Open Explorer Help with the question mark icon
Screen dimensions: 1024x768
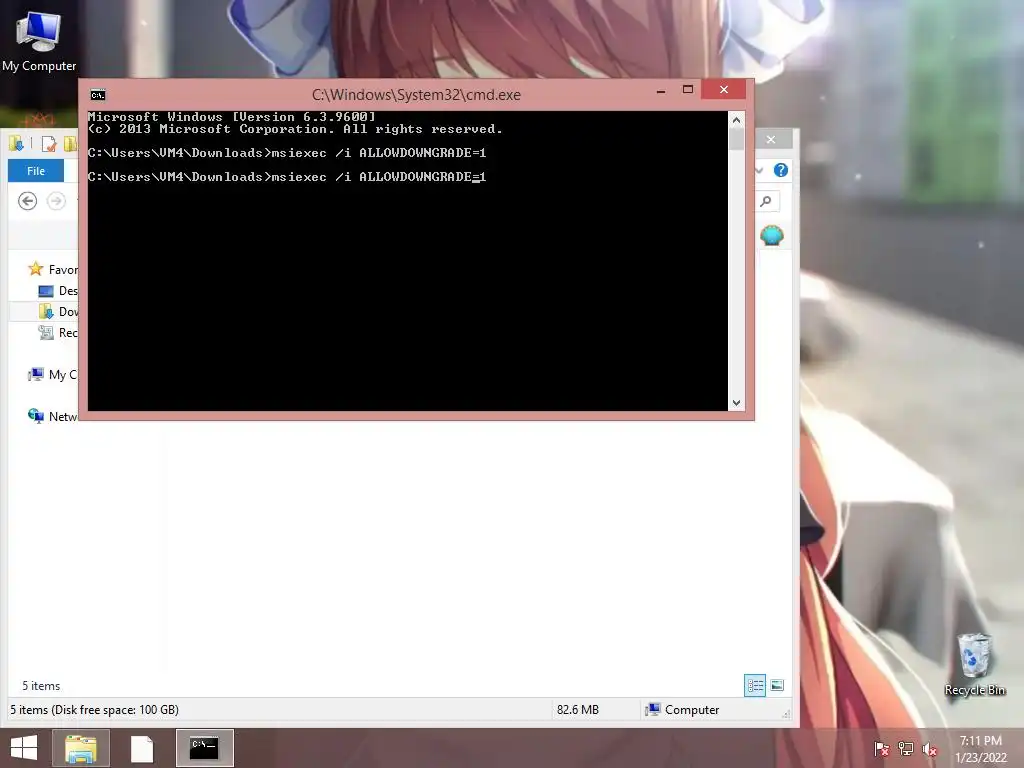(780, 170)
